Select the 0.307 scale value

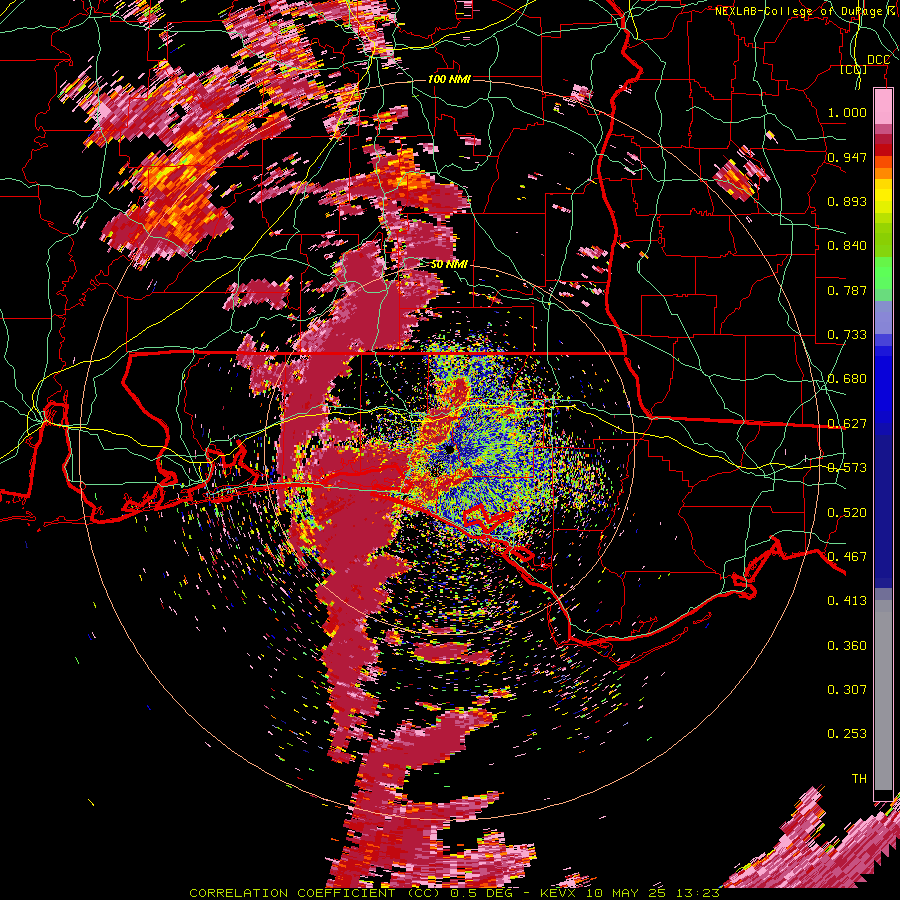(x=847, y=690)
